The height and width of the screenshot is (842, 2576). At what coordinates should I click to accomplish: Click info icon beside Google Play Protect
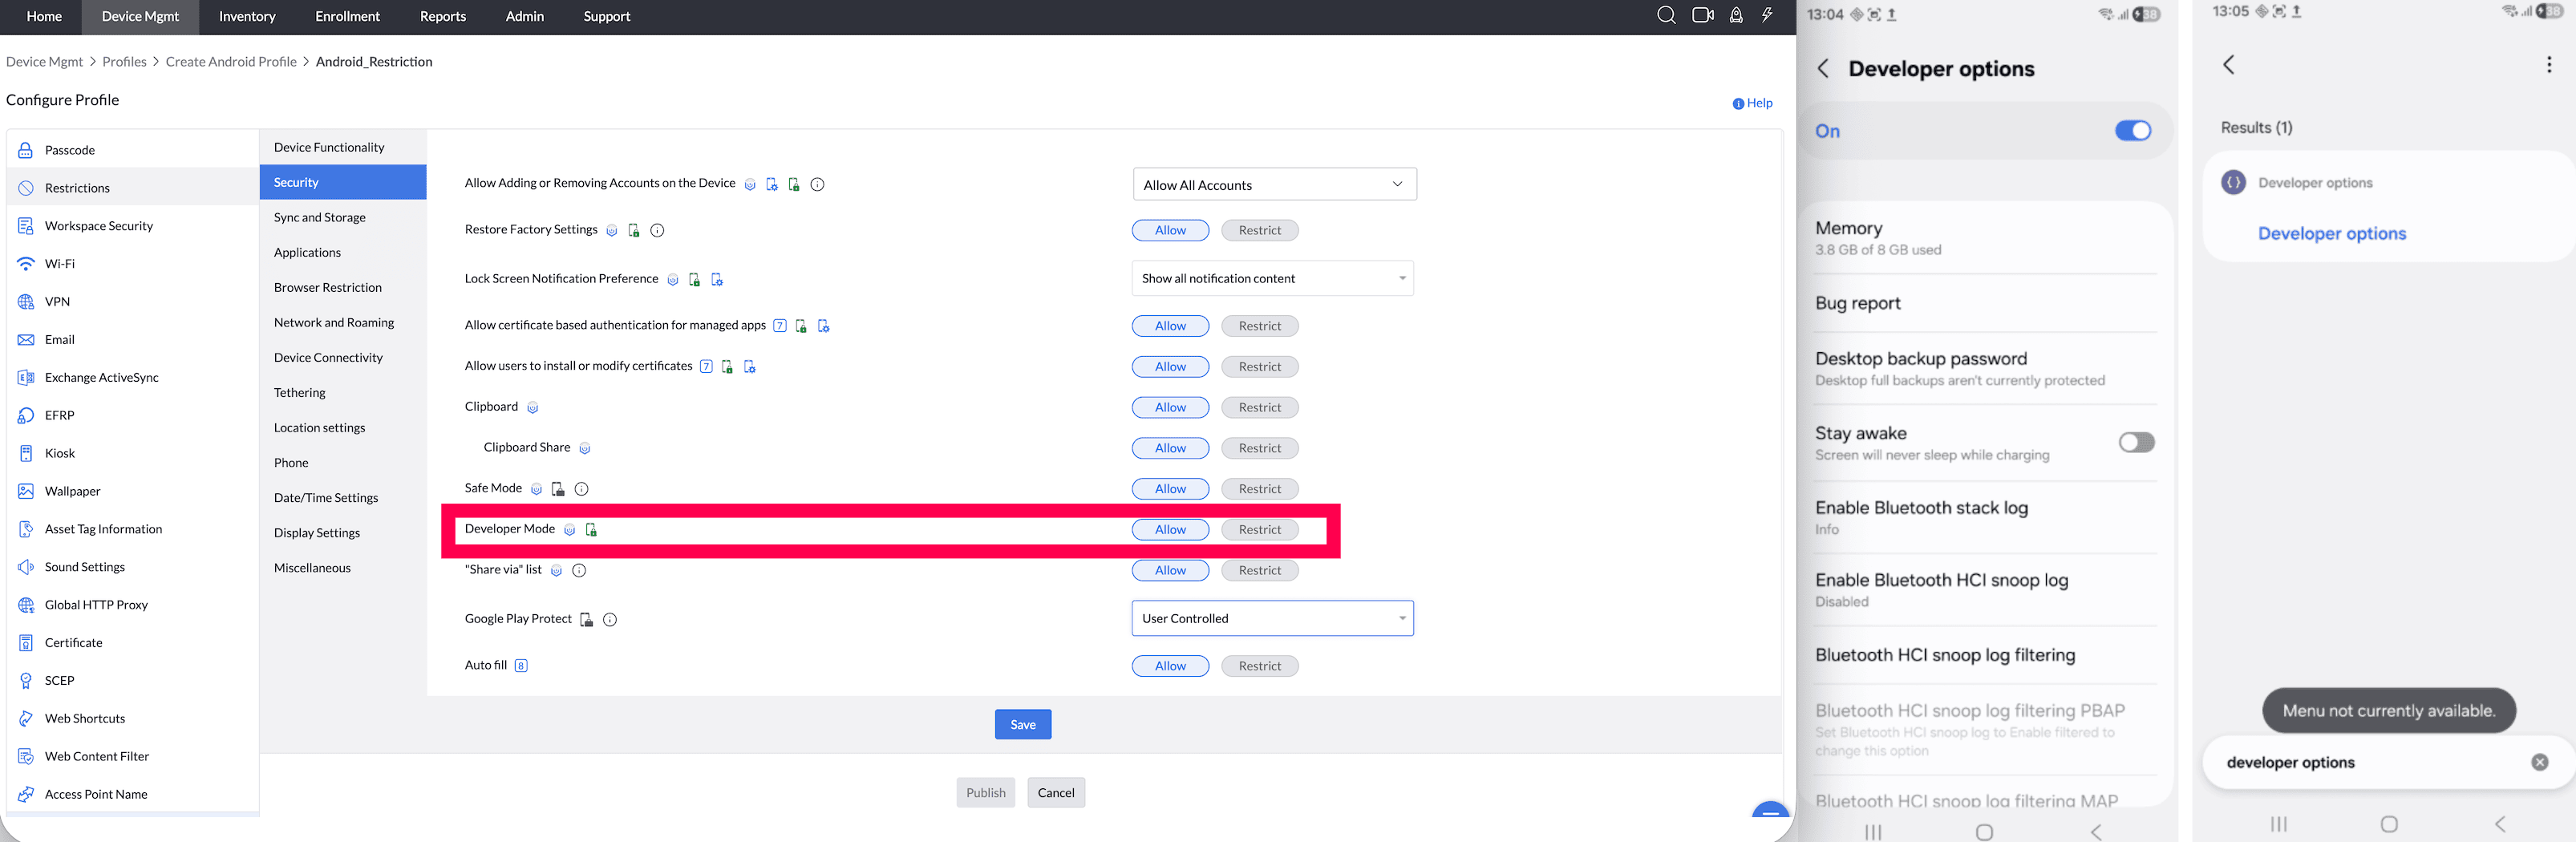tap(610, 620)
